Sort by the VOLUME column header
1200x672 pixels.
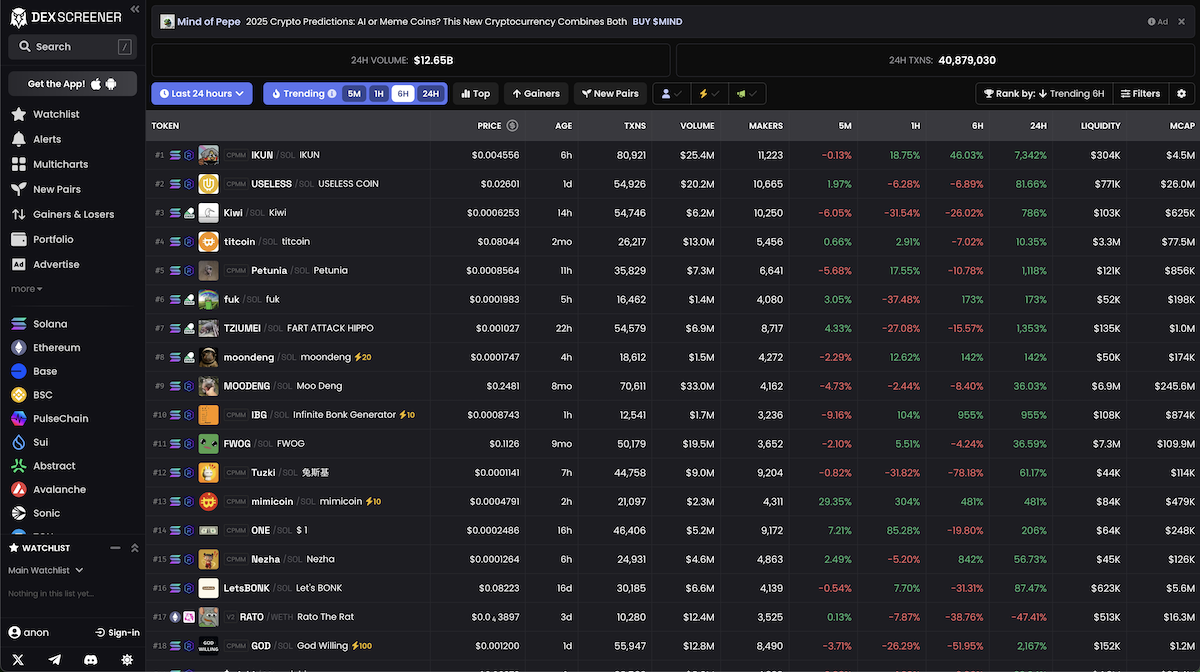(697, 126)
